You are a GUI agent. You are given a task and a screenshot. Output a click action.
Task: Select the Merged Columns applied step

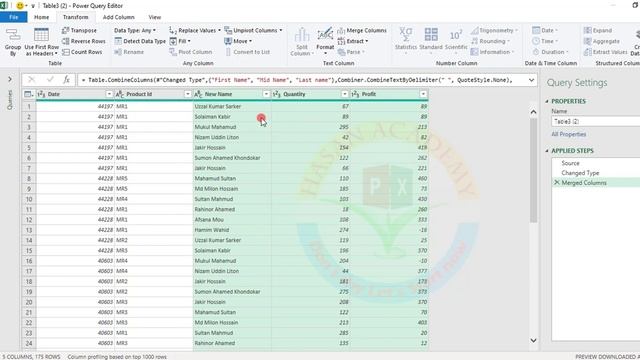coord(584,183)
